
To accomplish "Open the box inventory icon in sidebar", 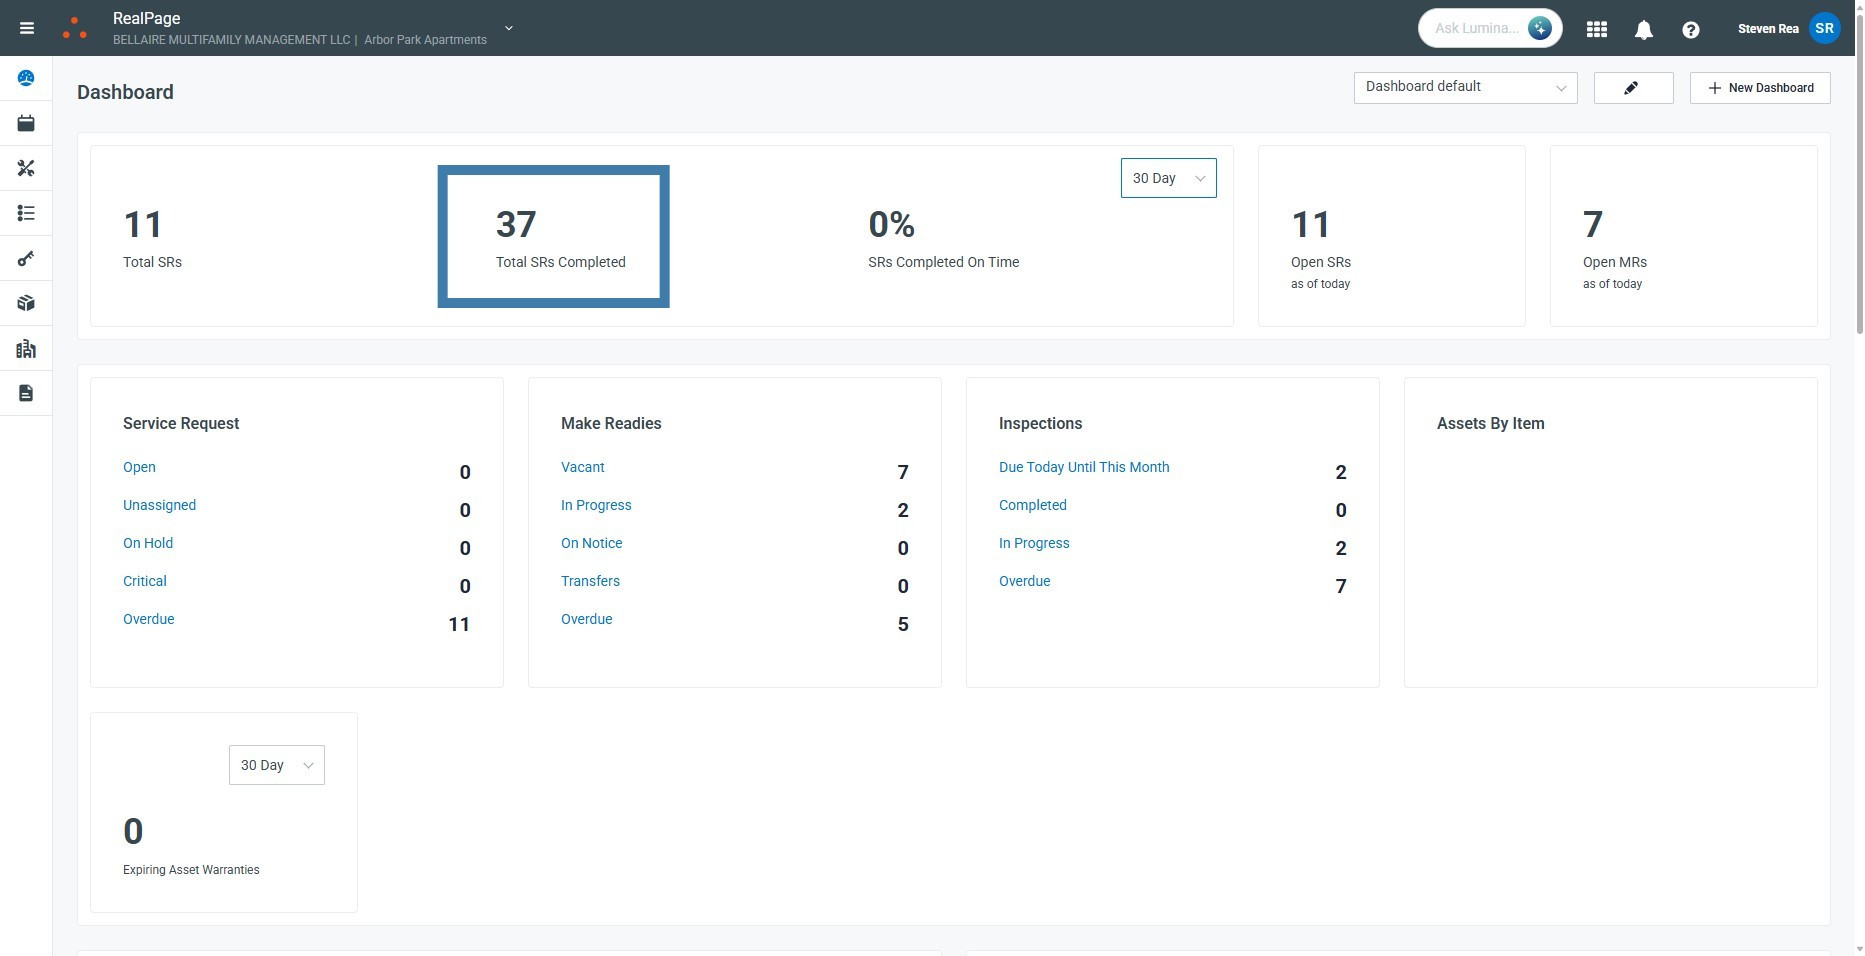I will [26, 303].
